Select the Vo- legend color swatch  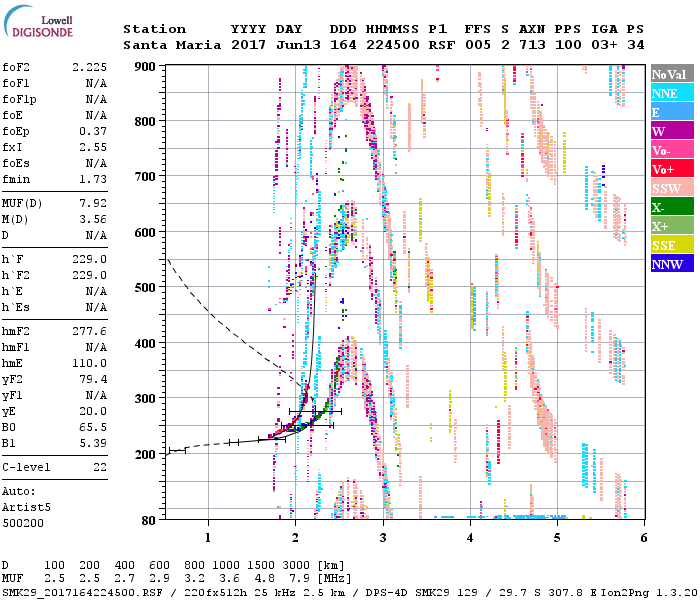pos(672,150)
